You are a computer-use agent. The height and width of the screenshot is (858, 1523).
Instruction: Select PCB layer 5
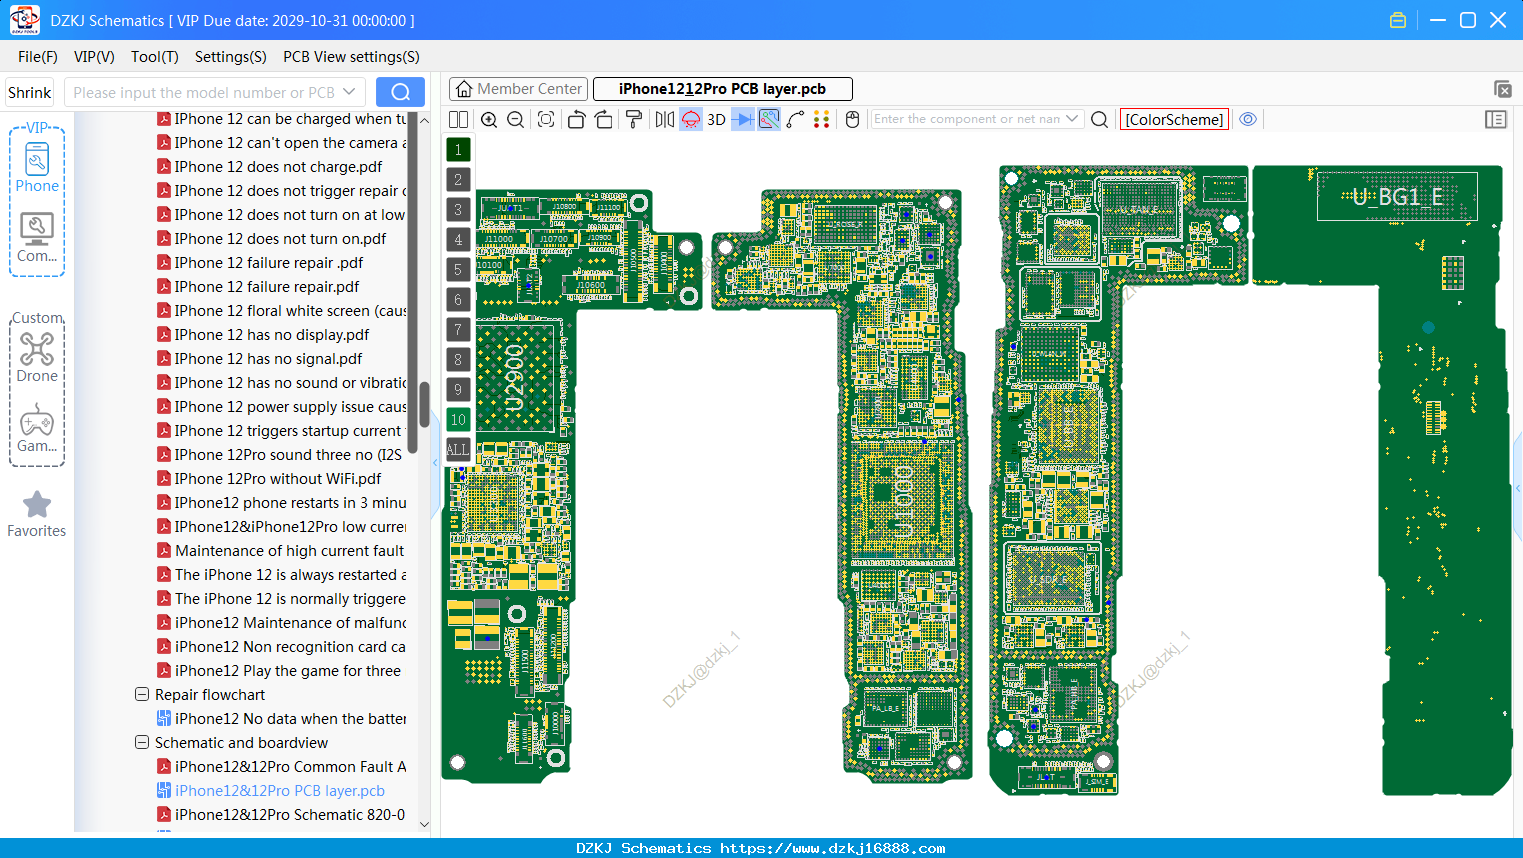tap(458, 270)
